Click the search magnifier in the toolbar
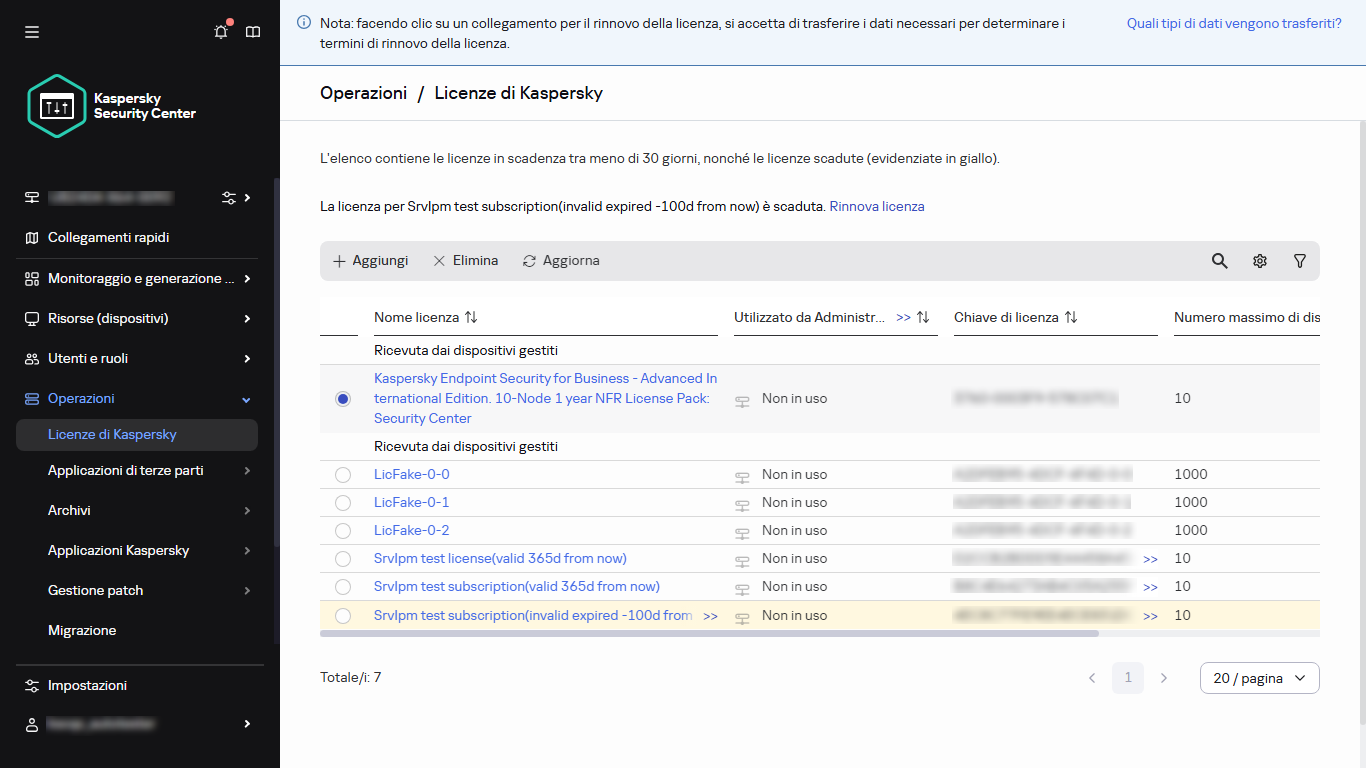Viewport: 1366px width, 768px height. pyautogui.click(x=1219, y=261)
